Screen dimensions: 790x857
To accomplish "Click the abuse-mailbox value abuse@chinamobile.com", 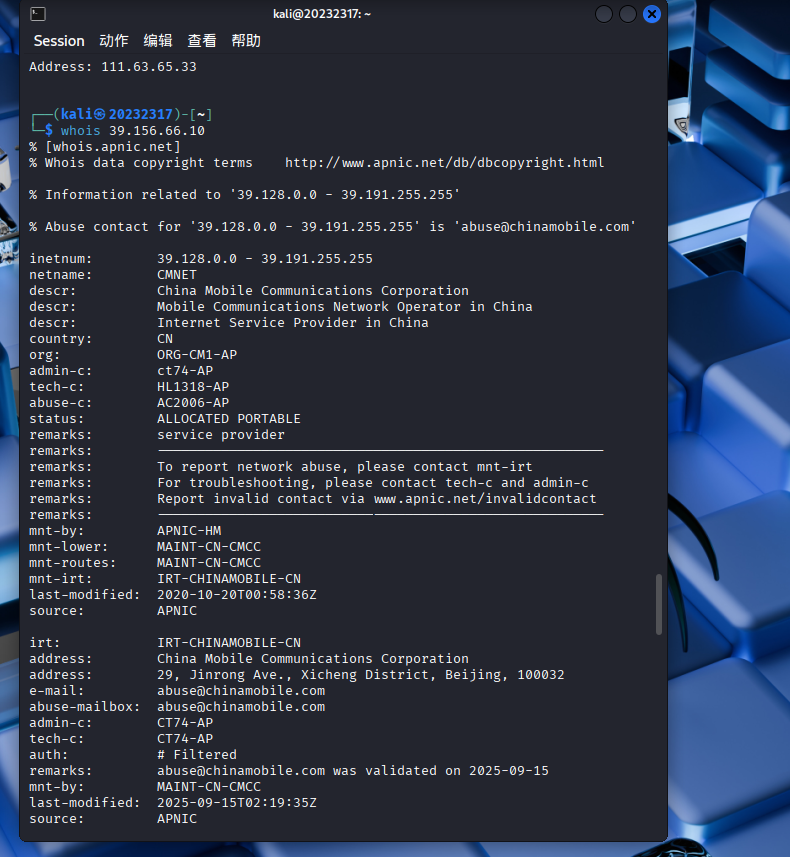I will click(241, 707).
